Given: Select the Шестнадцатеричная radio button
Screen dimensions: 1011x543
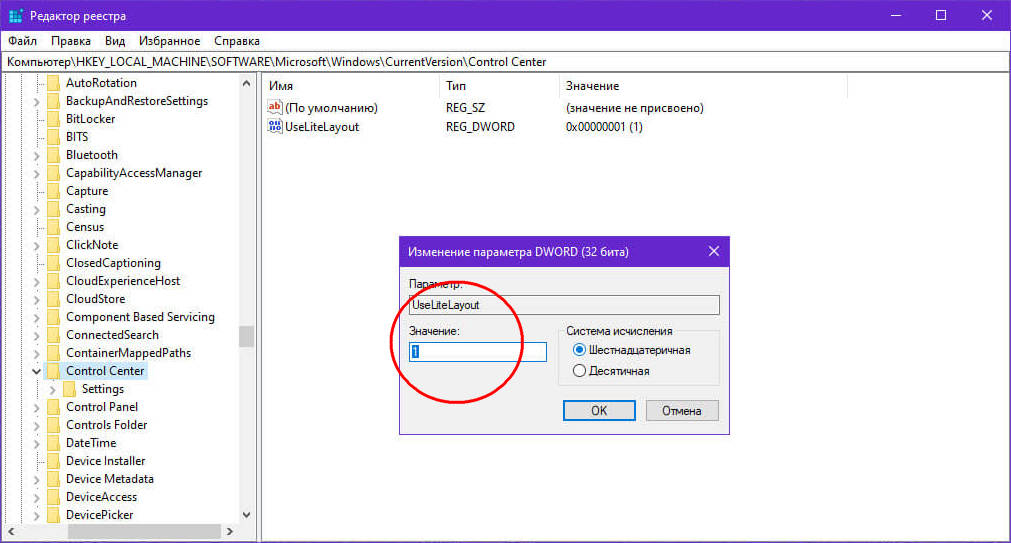Looking at the screenshot, I should [579, 350].
